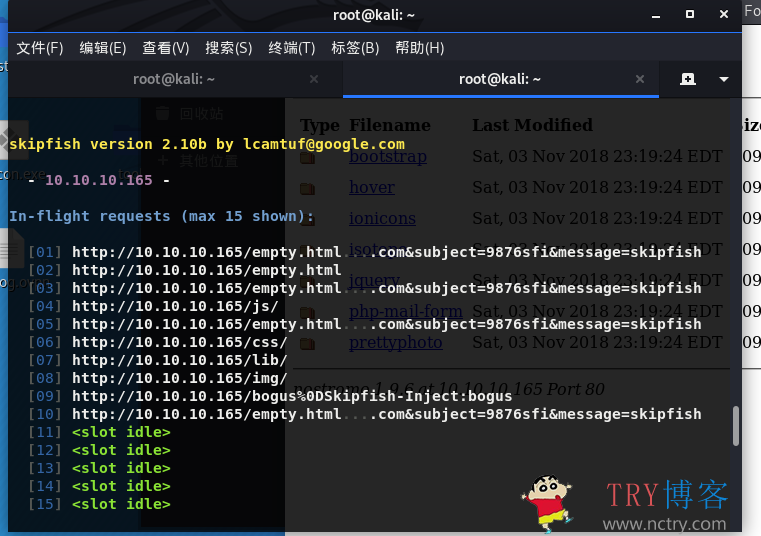Close the first root@kali tab
Viewport: 761px width, 536px height.
tap(314, 79)
